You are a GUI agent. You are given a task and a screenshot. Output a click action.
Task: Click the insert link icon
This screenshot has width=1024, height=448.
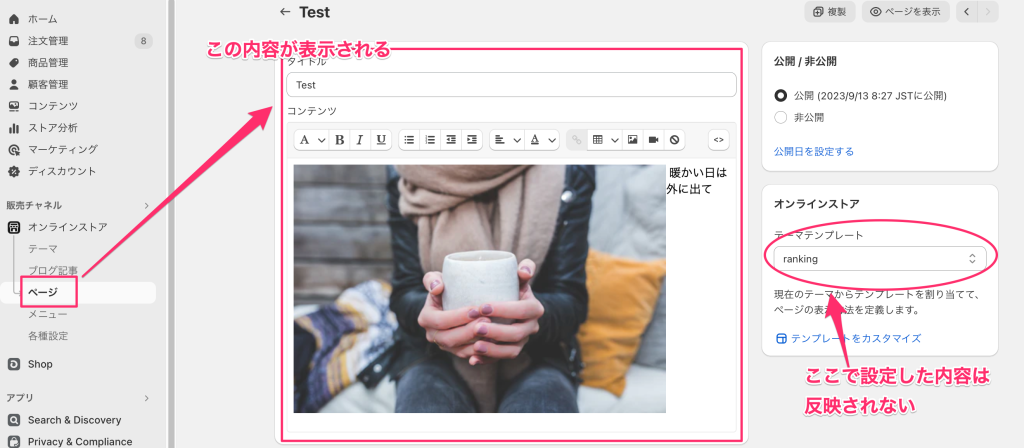coord(577,140)
